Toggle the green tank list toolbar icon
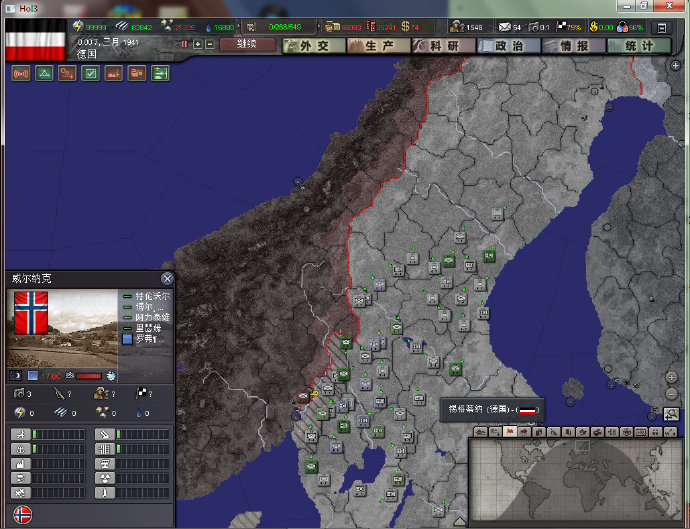This screenshot has width=690, height=529. point(160,73)
